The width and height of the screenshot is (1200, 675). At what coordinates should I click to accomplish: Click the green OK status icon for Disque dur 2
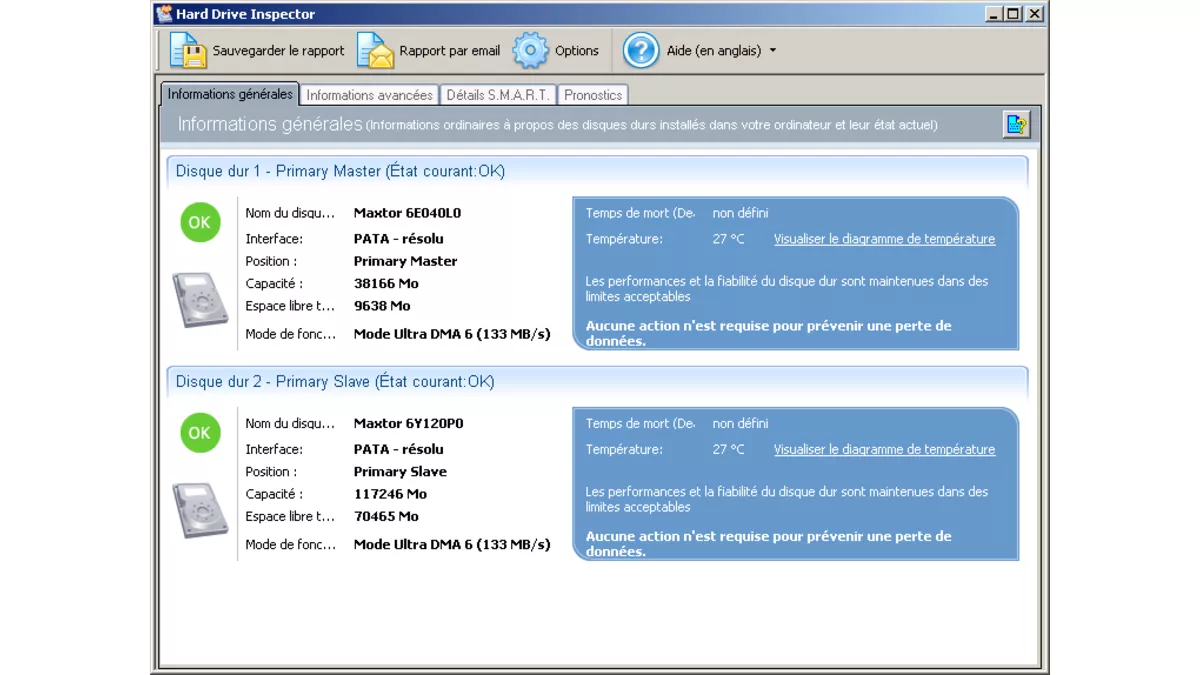199,433
